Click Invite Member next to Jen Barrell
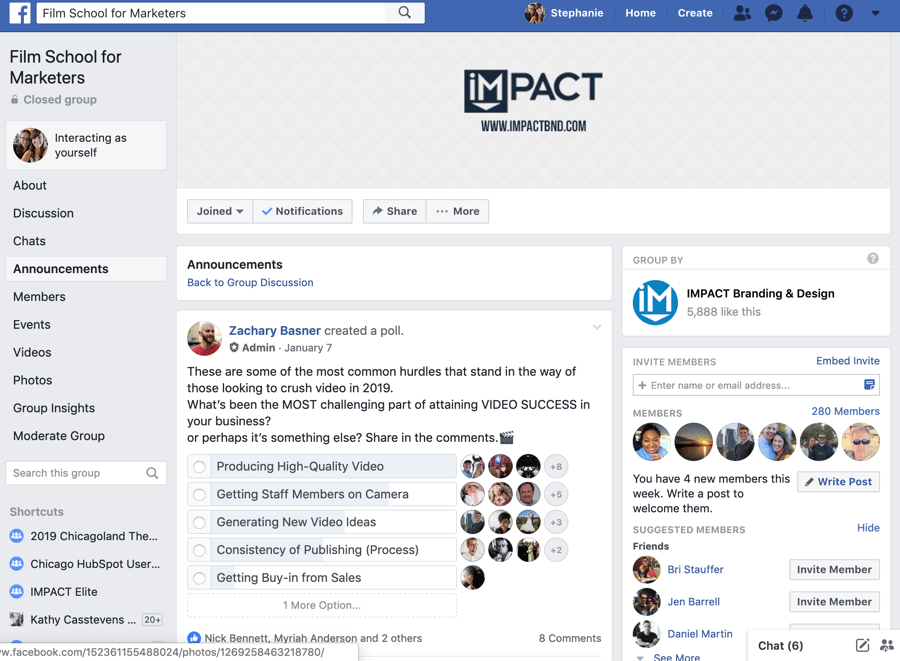The width and height of the screenshot is (900, 661). [x=834, y=601]
